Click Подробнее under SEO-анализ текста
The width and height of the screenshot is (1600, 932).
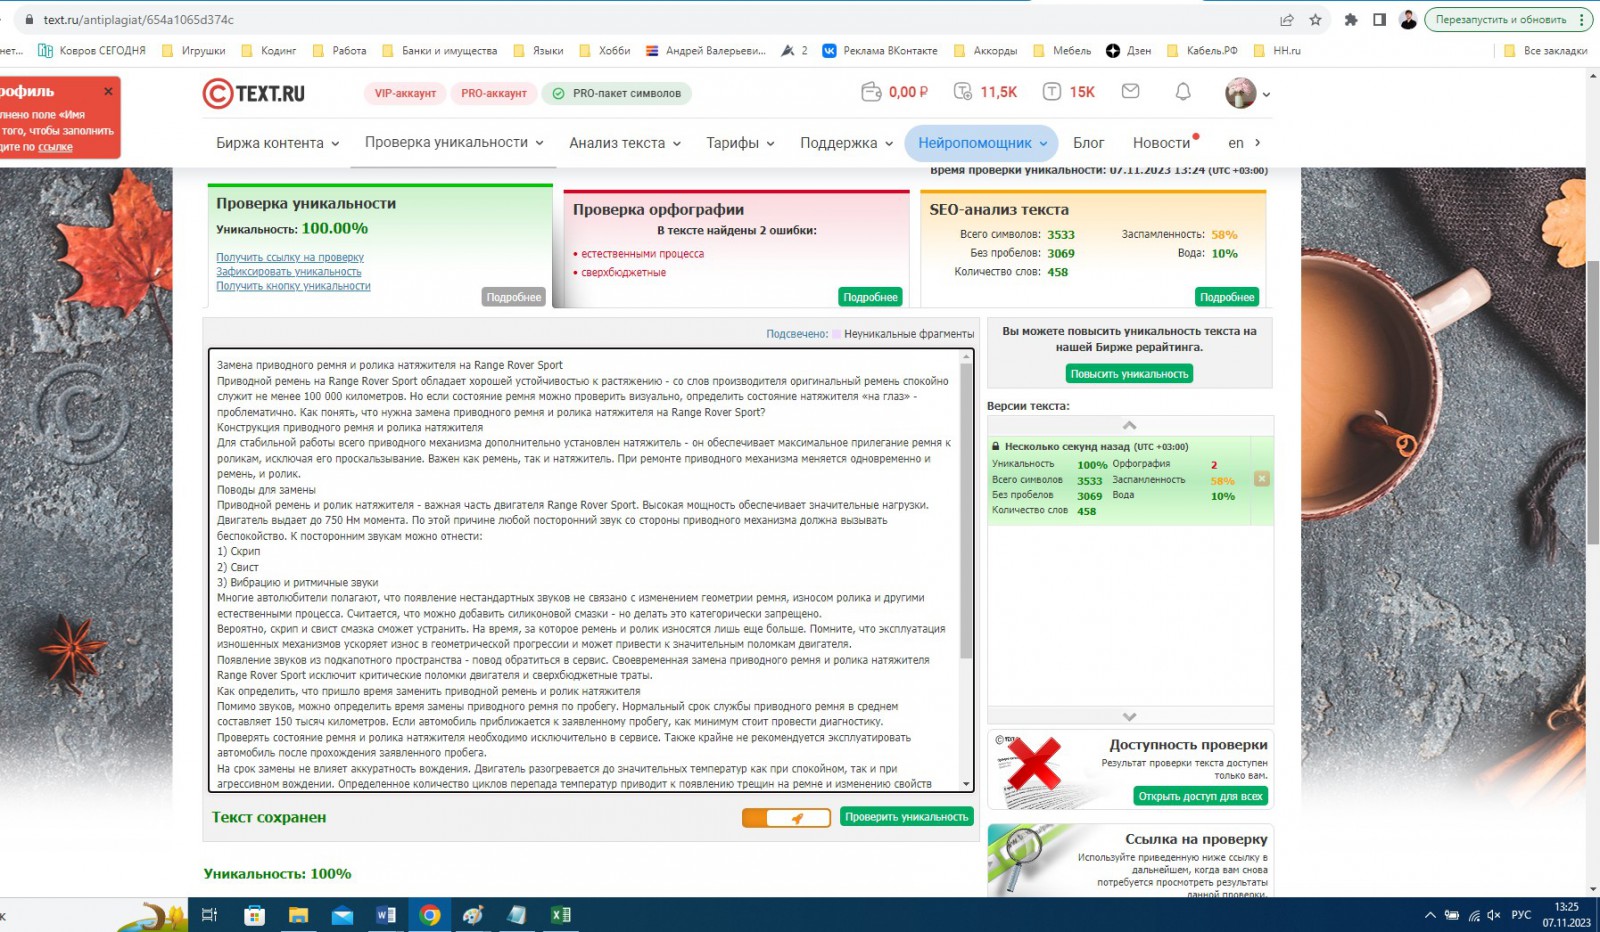(1227, 297)
